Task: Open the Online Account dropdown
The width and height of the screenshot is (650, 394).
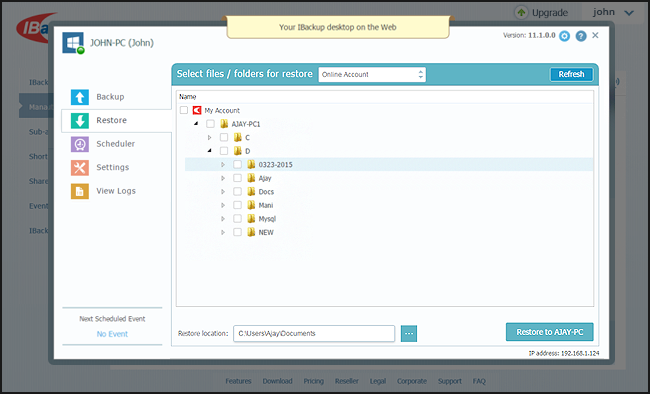Action: 372,75
